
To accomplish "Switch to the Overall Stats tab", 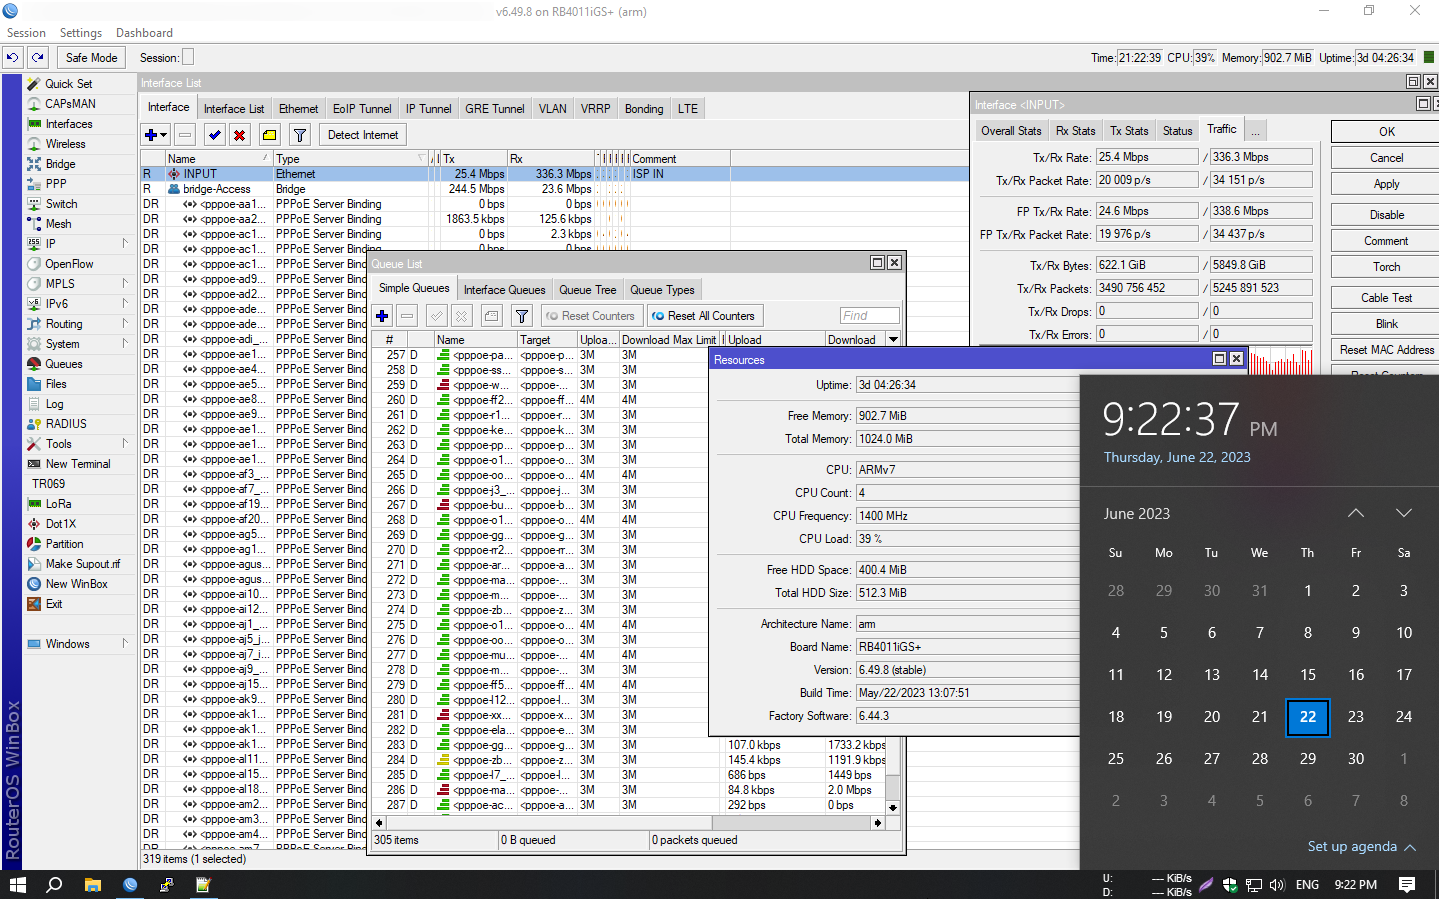I will [1011, 131].
